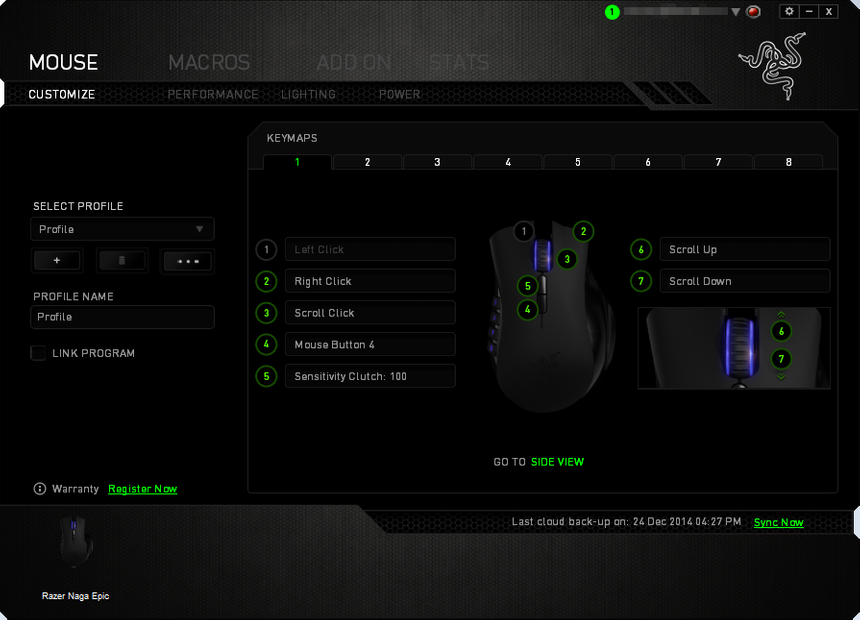
Task: Open the Right Click button assignment
Action: point(369,281)
